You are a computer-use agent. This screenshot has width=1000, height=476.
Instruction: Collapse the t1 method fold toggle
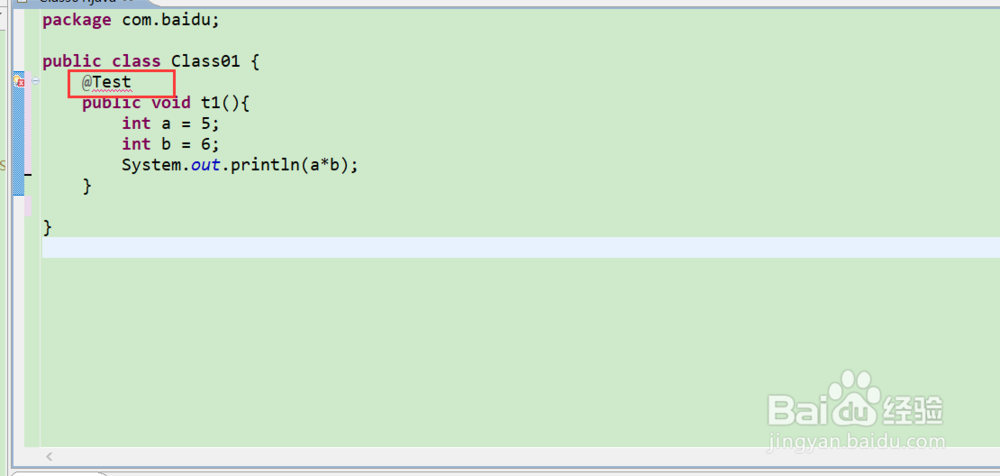tap(35, 81)
